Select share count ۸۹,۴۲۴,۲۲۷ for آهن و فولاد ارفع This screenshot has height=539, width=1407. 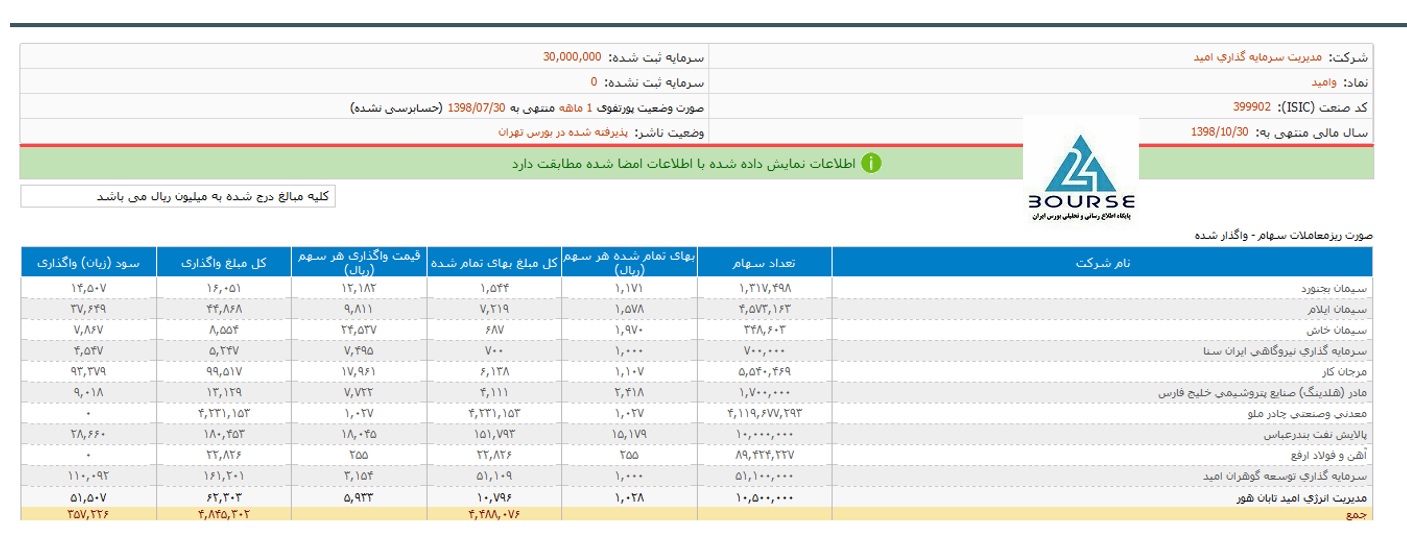click(764, 456)
